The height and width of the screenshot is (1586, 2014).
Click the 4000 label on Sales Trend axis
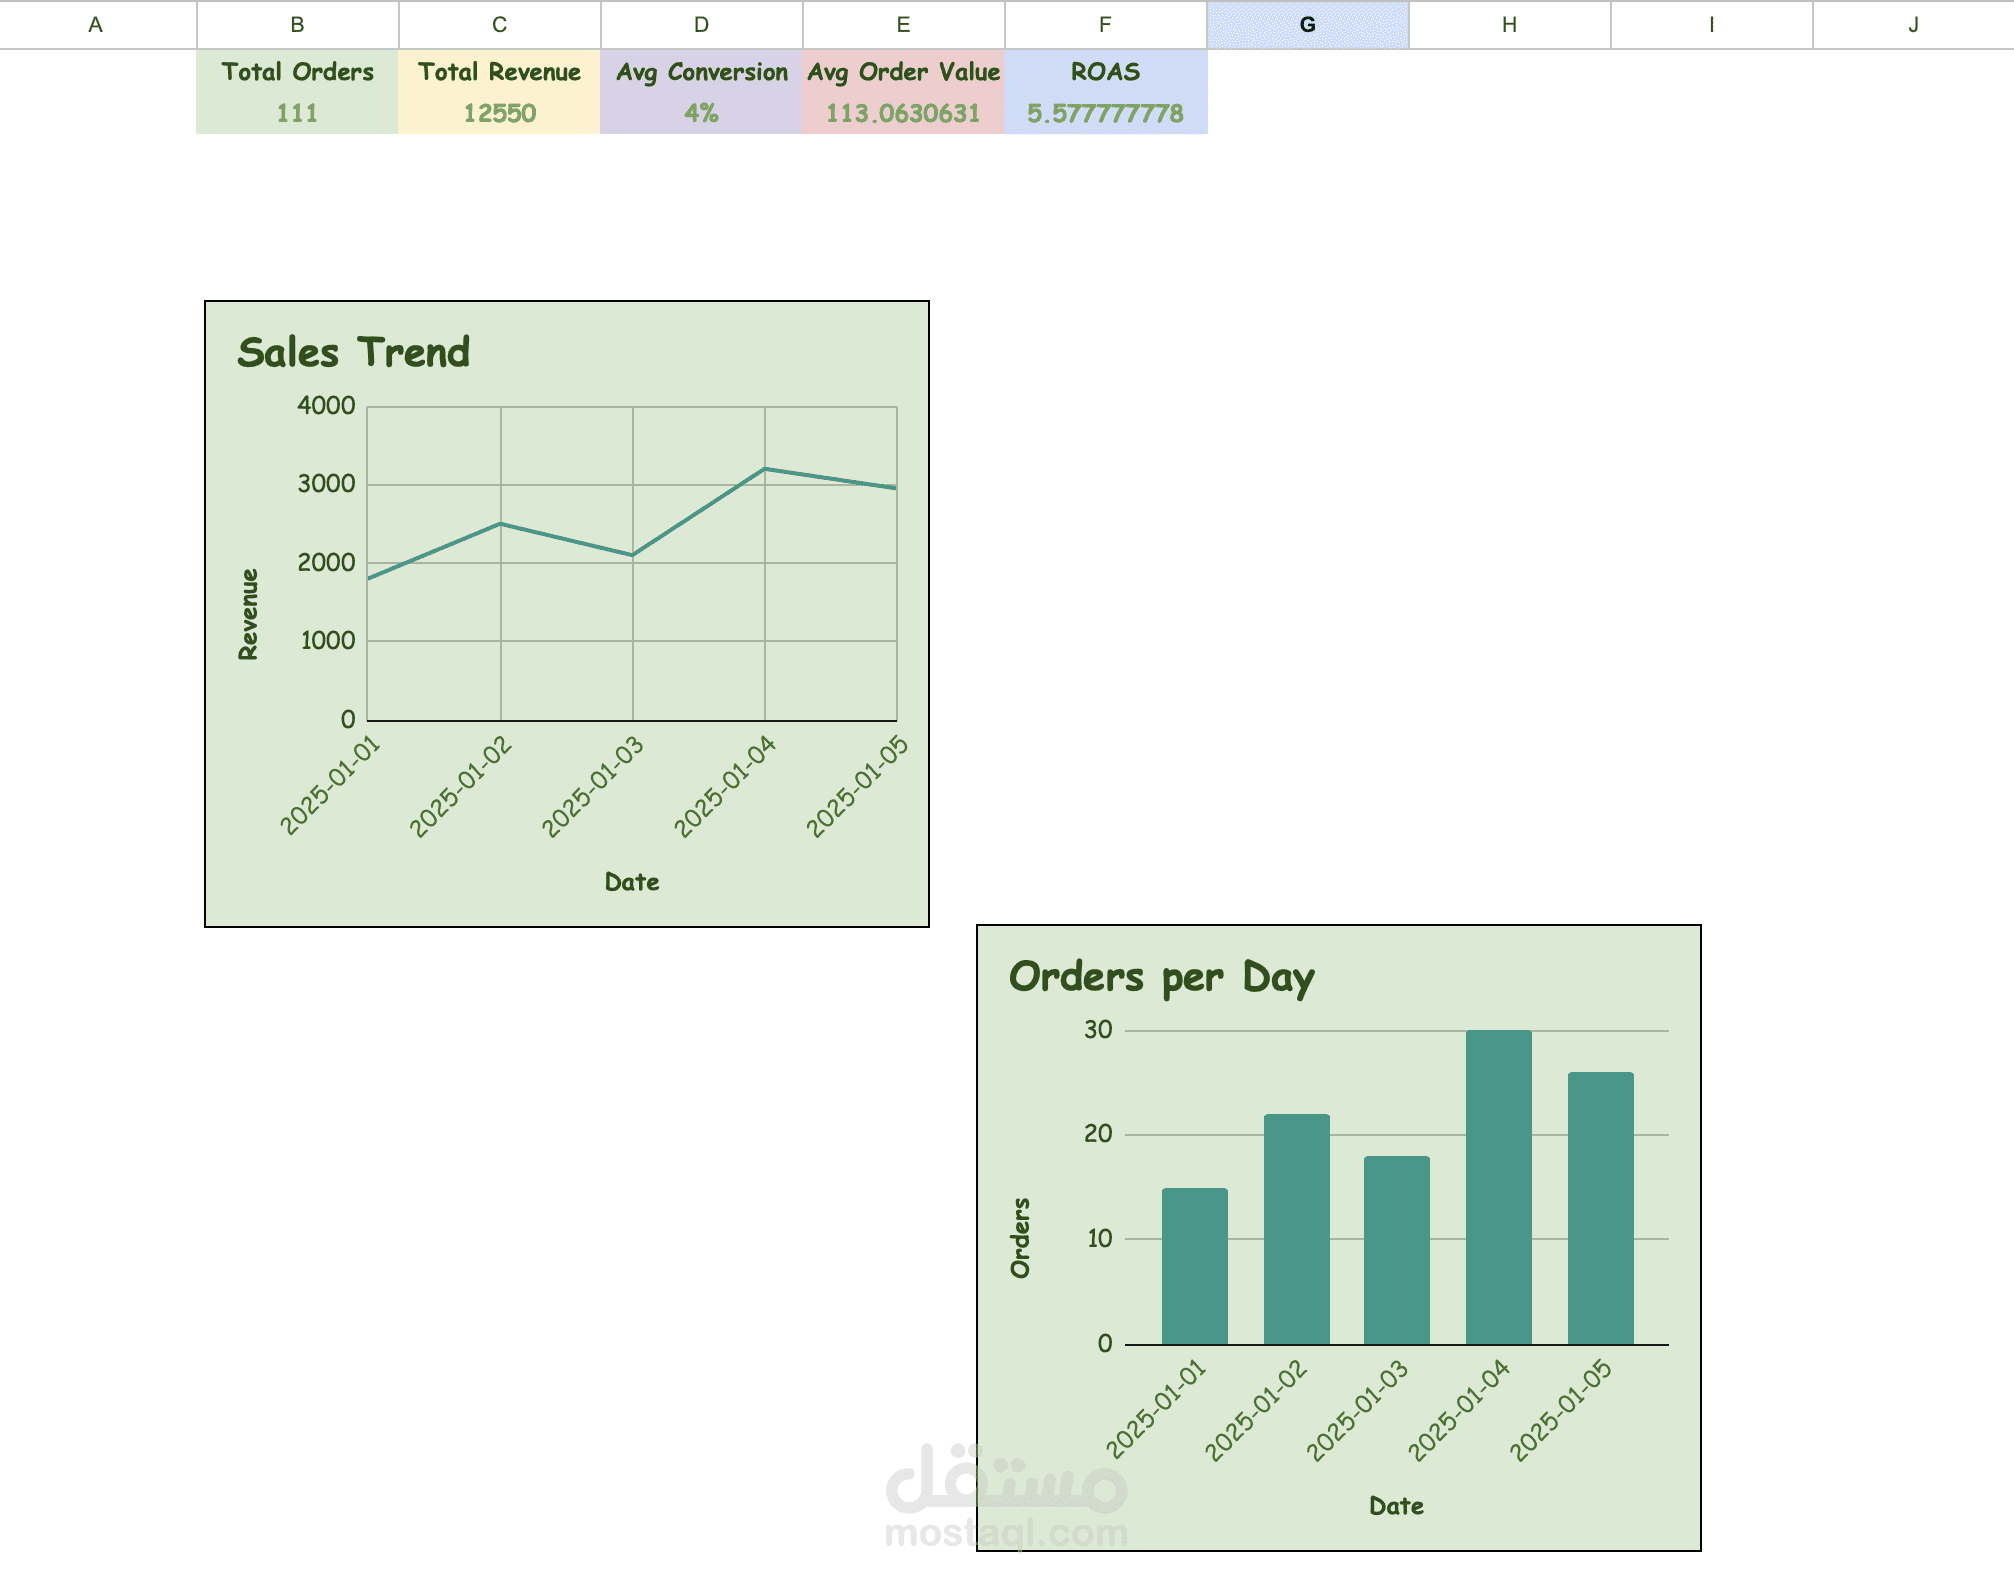(x=326, y=406)
